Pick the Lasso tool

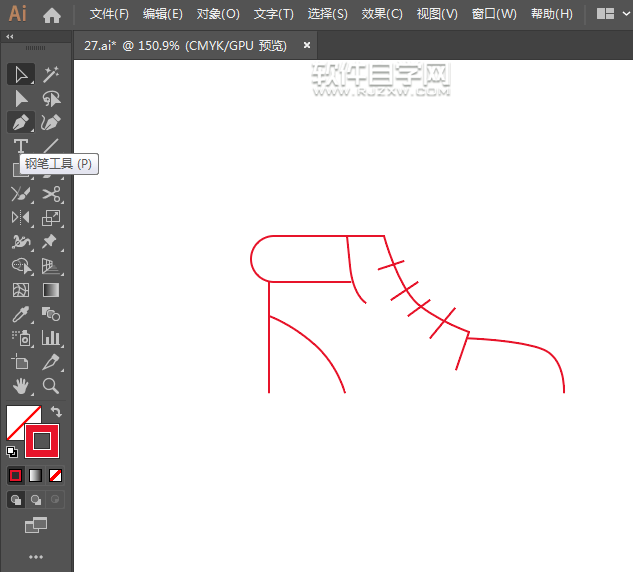pyautogui.click(x=51, y=98)
